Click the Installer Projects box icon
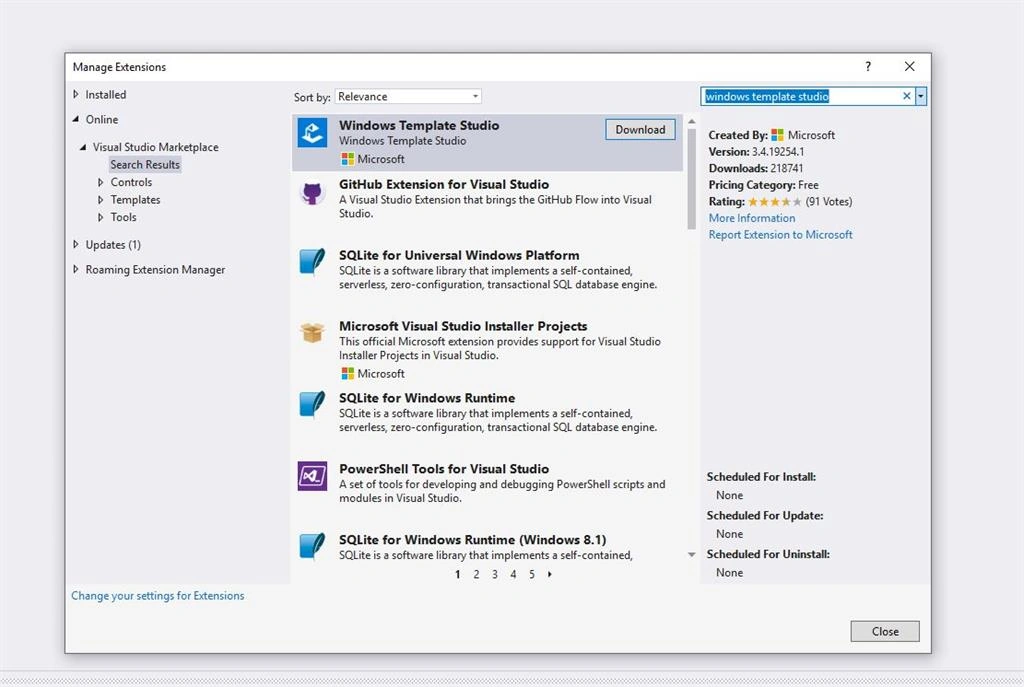 [312, 332]
